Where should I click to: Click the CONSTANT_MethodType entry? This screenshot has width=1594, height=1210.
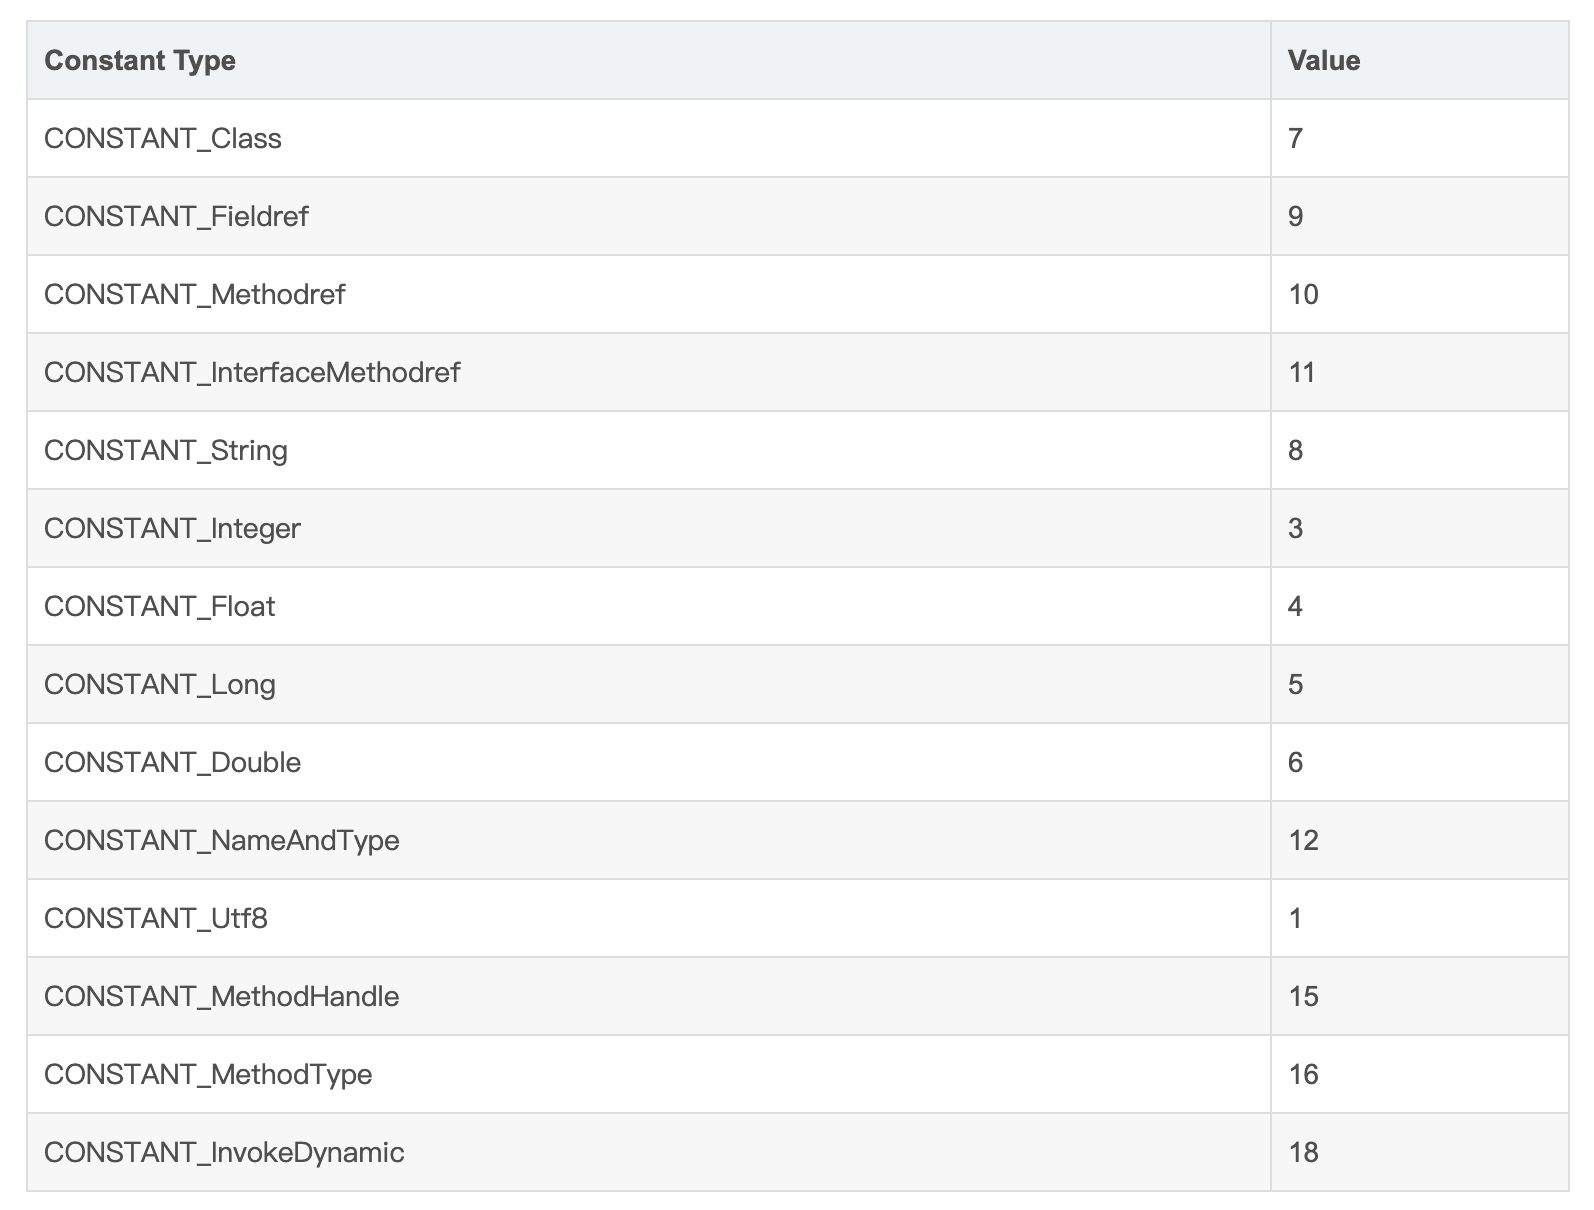[208, 1074]
